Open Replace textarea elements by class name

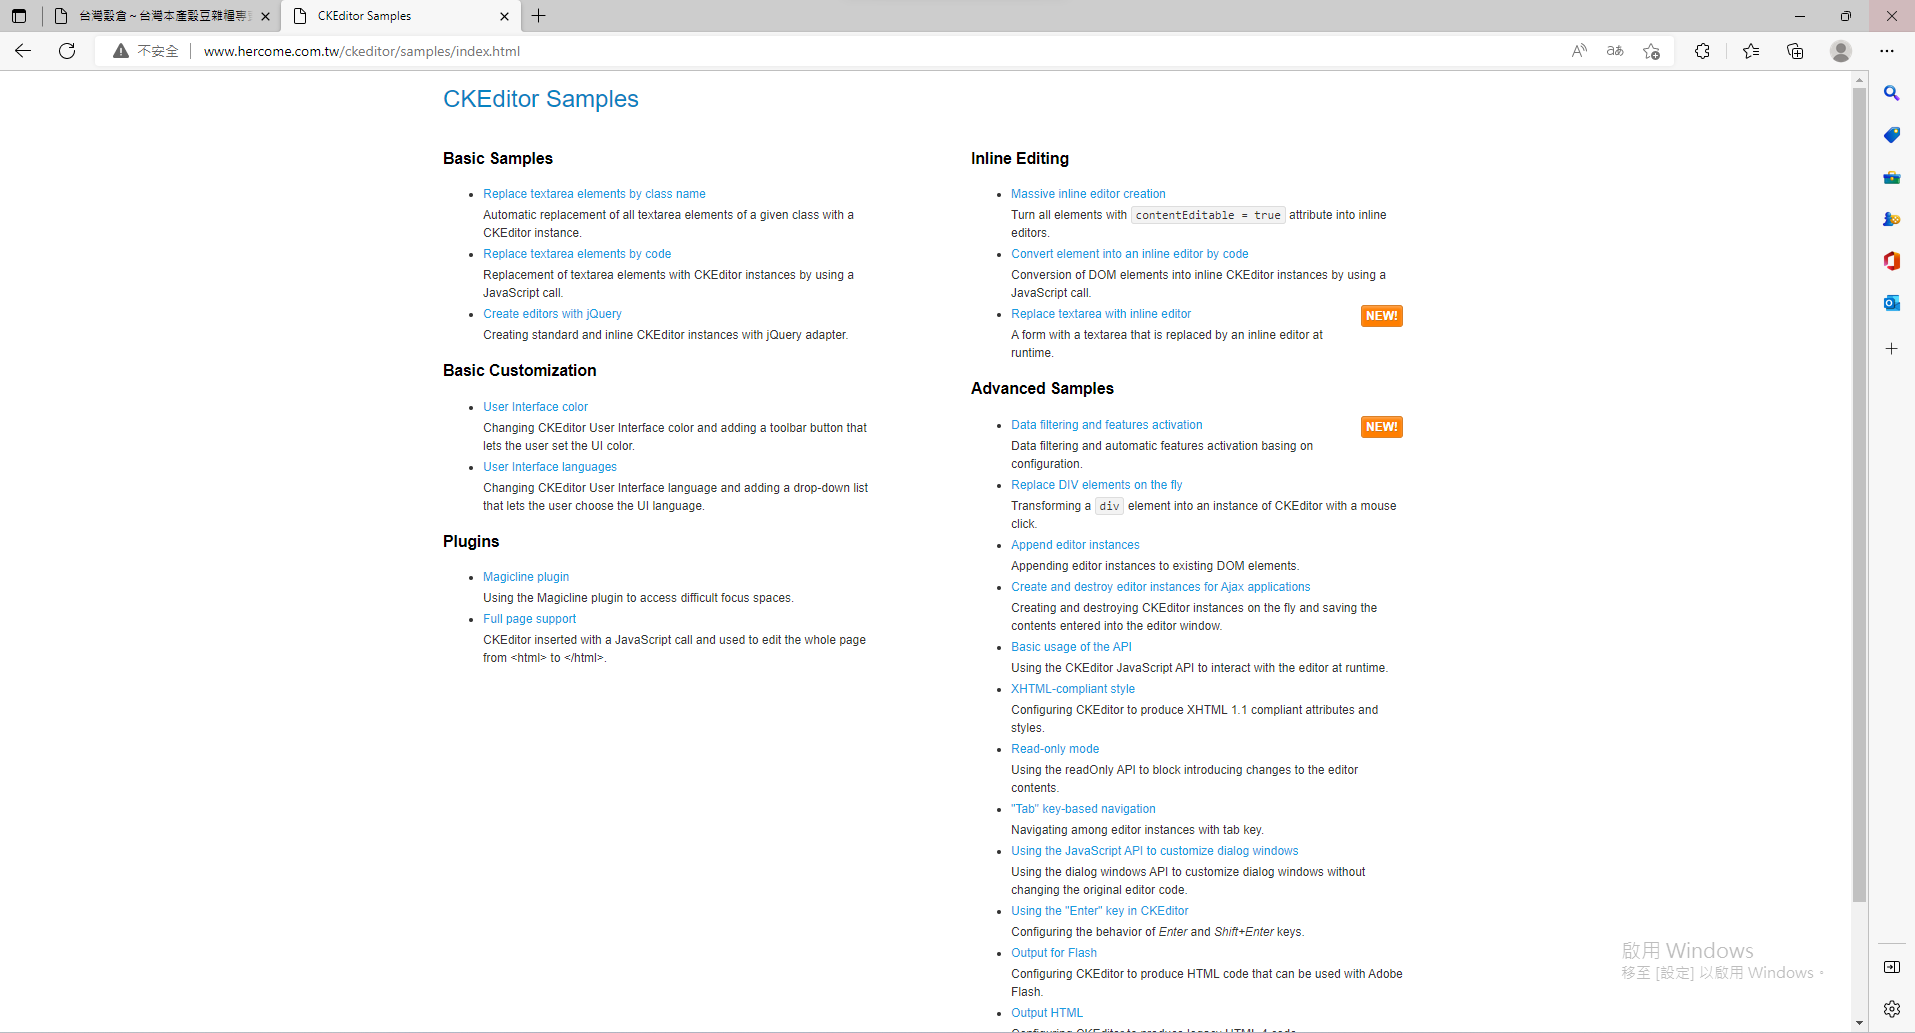594,194
